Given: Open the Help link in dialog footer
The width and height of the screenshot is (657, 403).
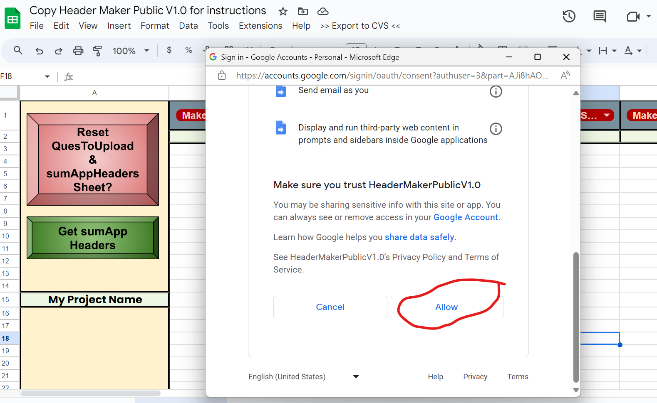Looking at the screenshot, I should [435, 376].
